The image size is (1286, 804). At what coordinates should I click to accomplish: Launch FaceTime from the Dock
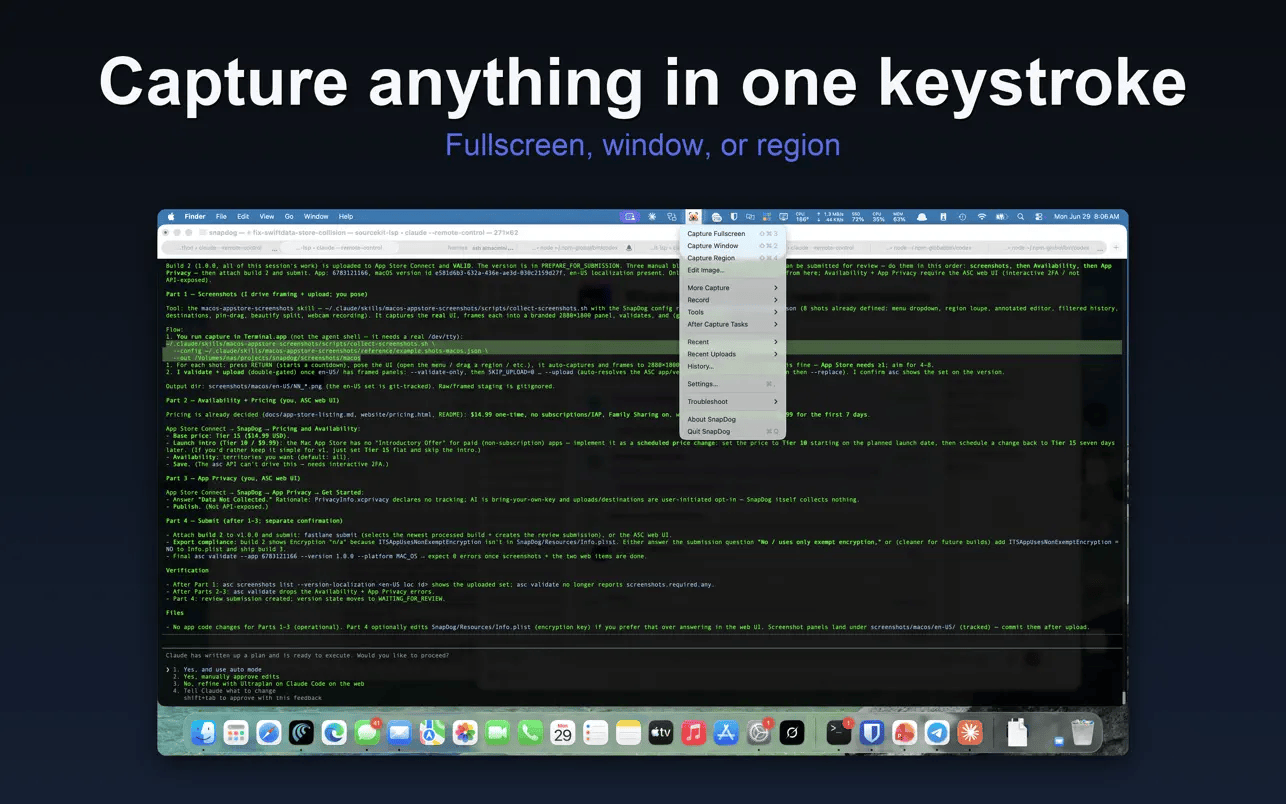[498, 733]
